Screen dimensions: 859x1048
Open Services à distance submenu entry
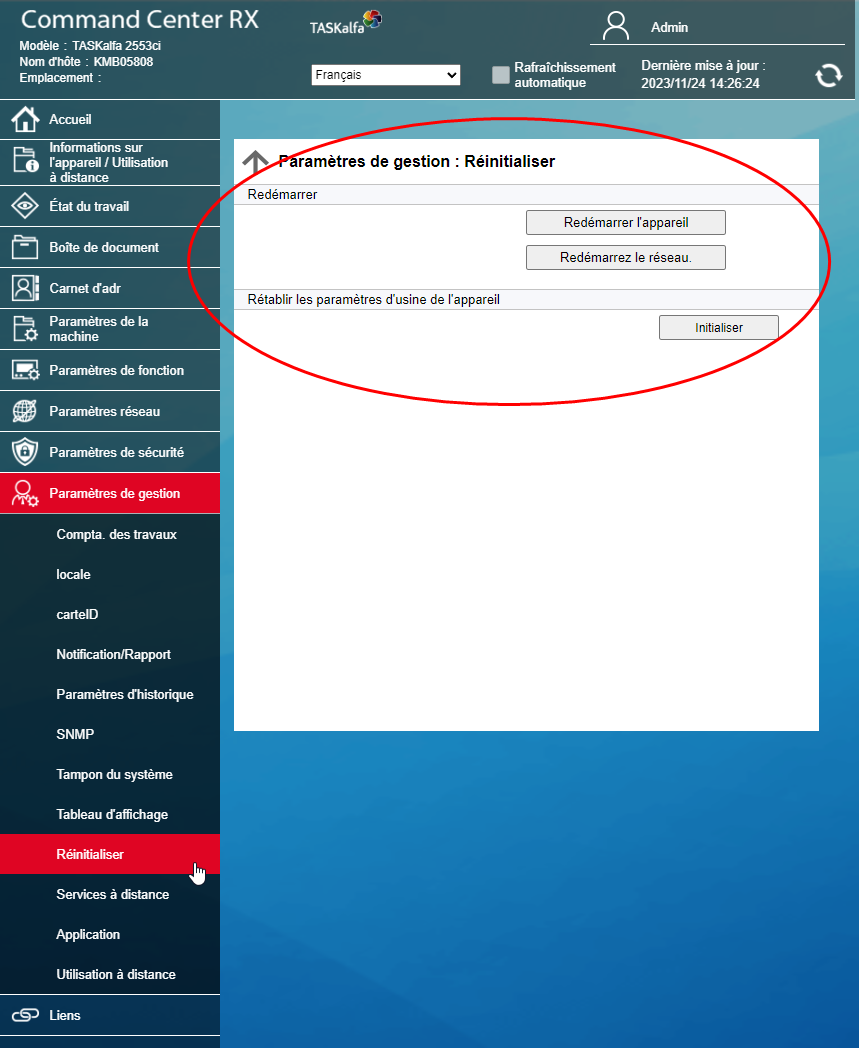(x=112, y=894)
